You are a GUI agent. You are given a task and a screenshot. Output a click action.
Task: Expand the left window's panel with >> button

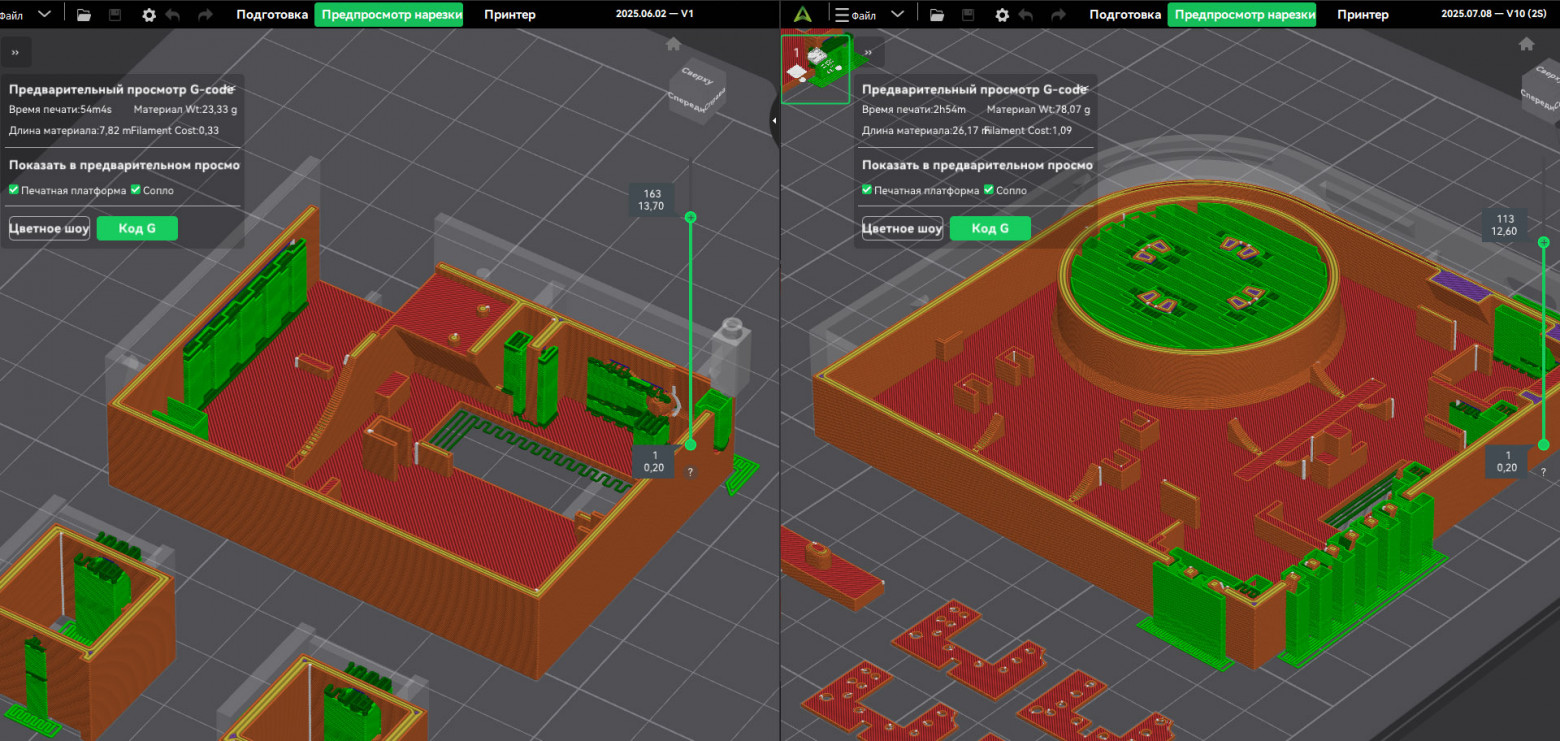(x=15, y=52)
